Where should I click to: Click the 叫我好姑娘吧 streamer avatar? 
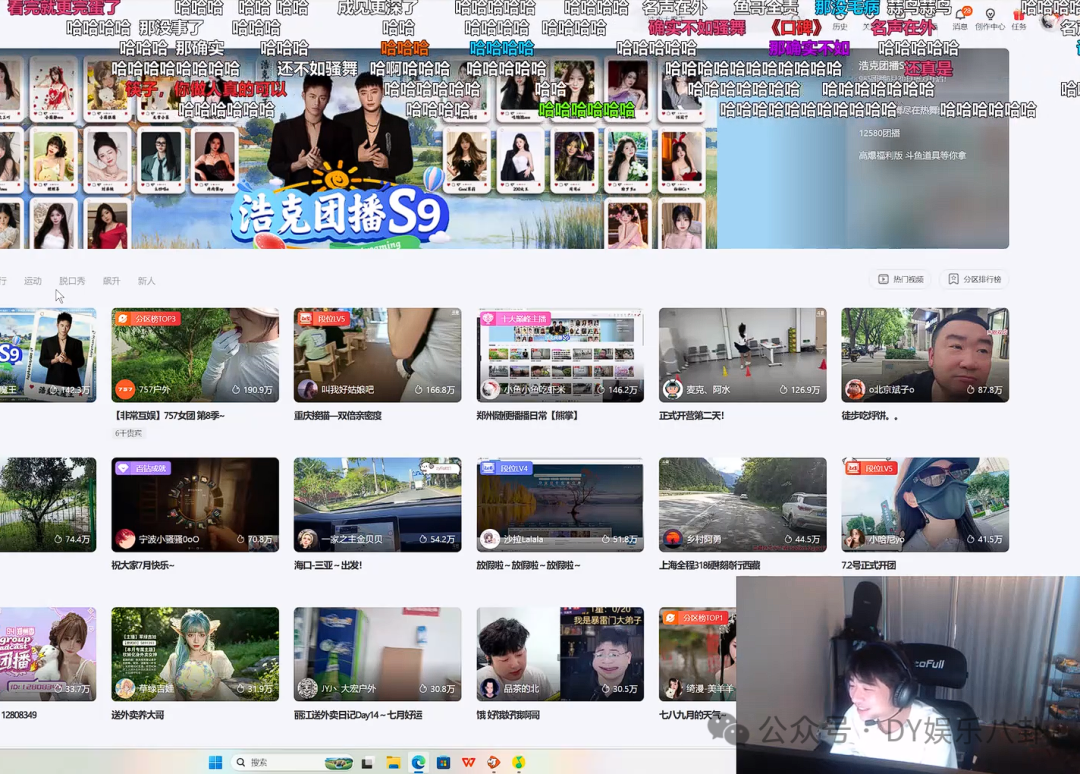coord(307,390)
